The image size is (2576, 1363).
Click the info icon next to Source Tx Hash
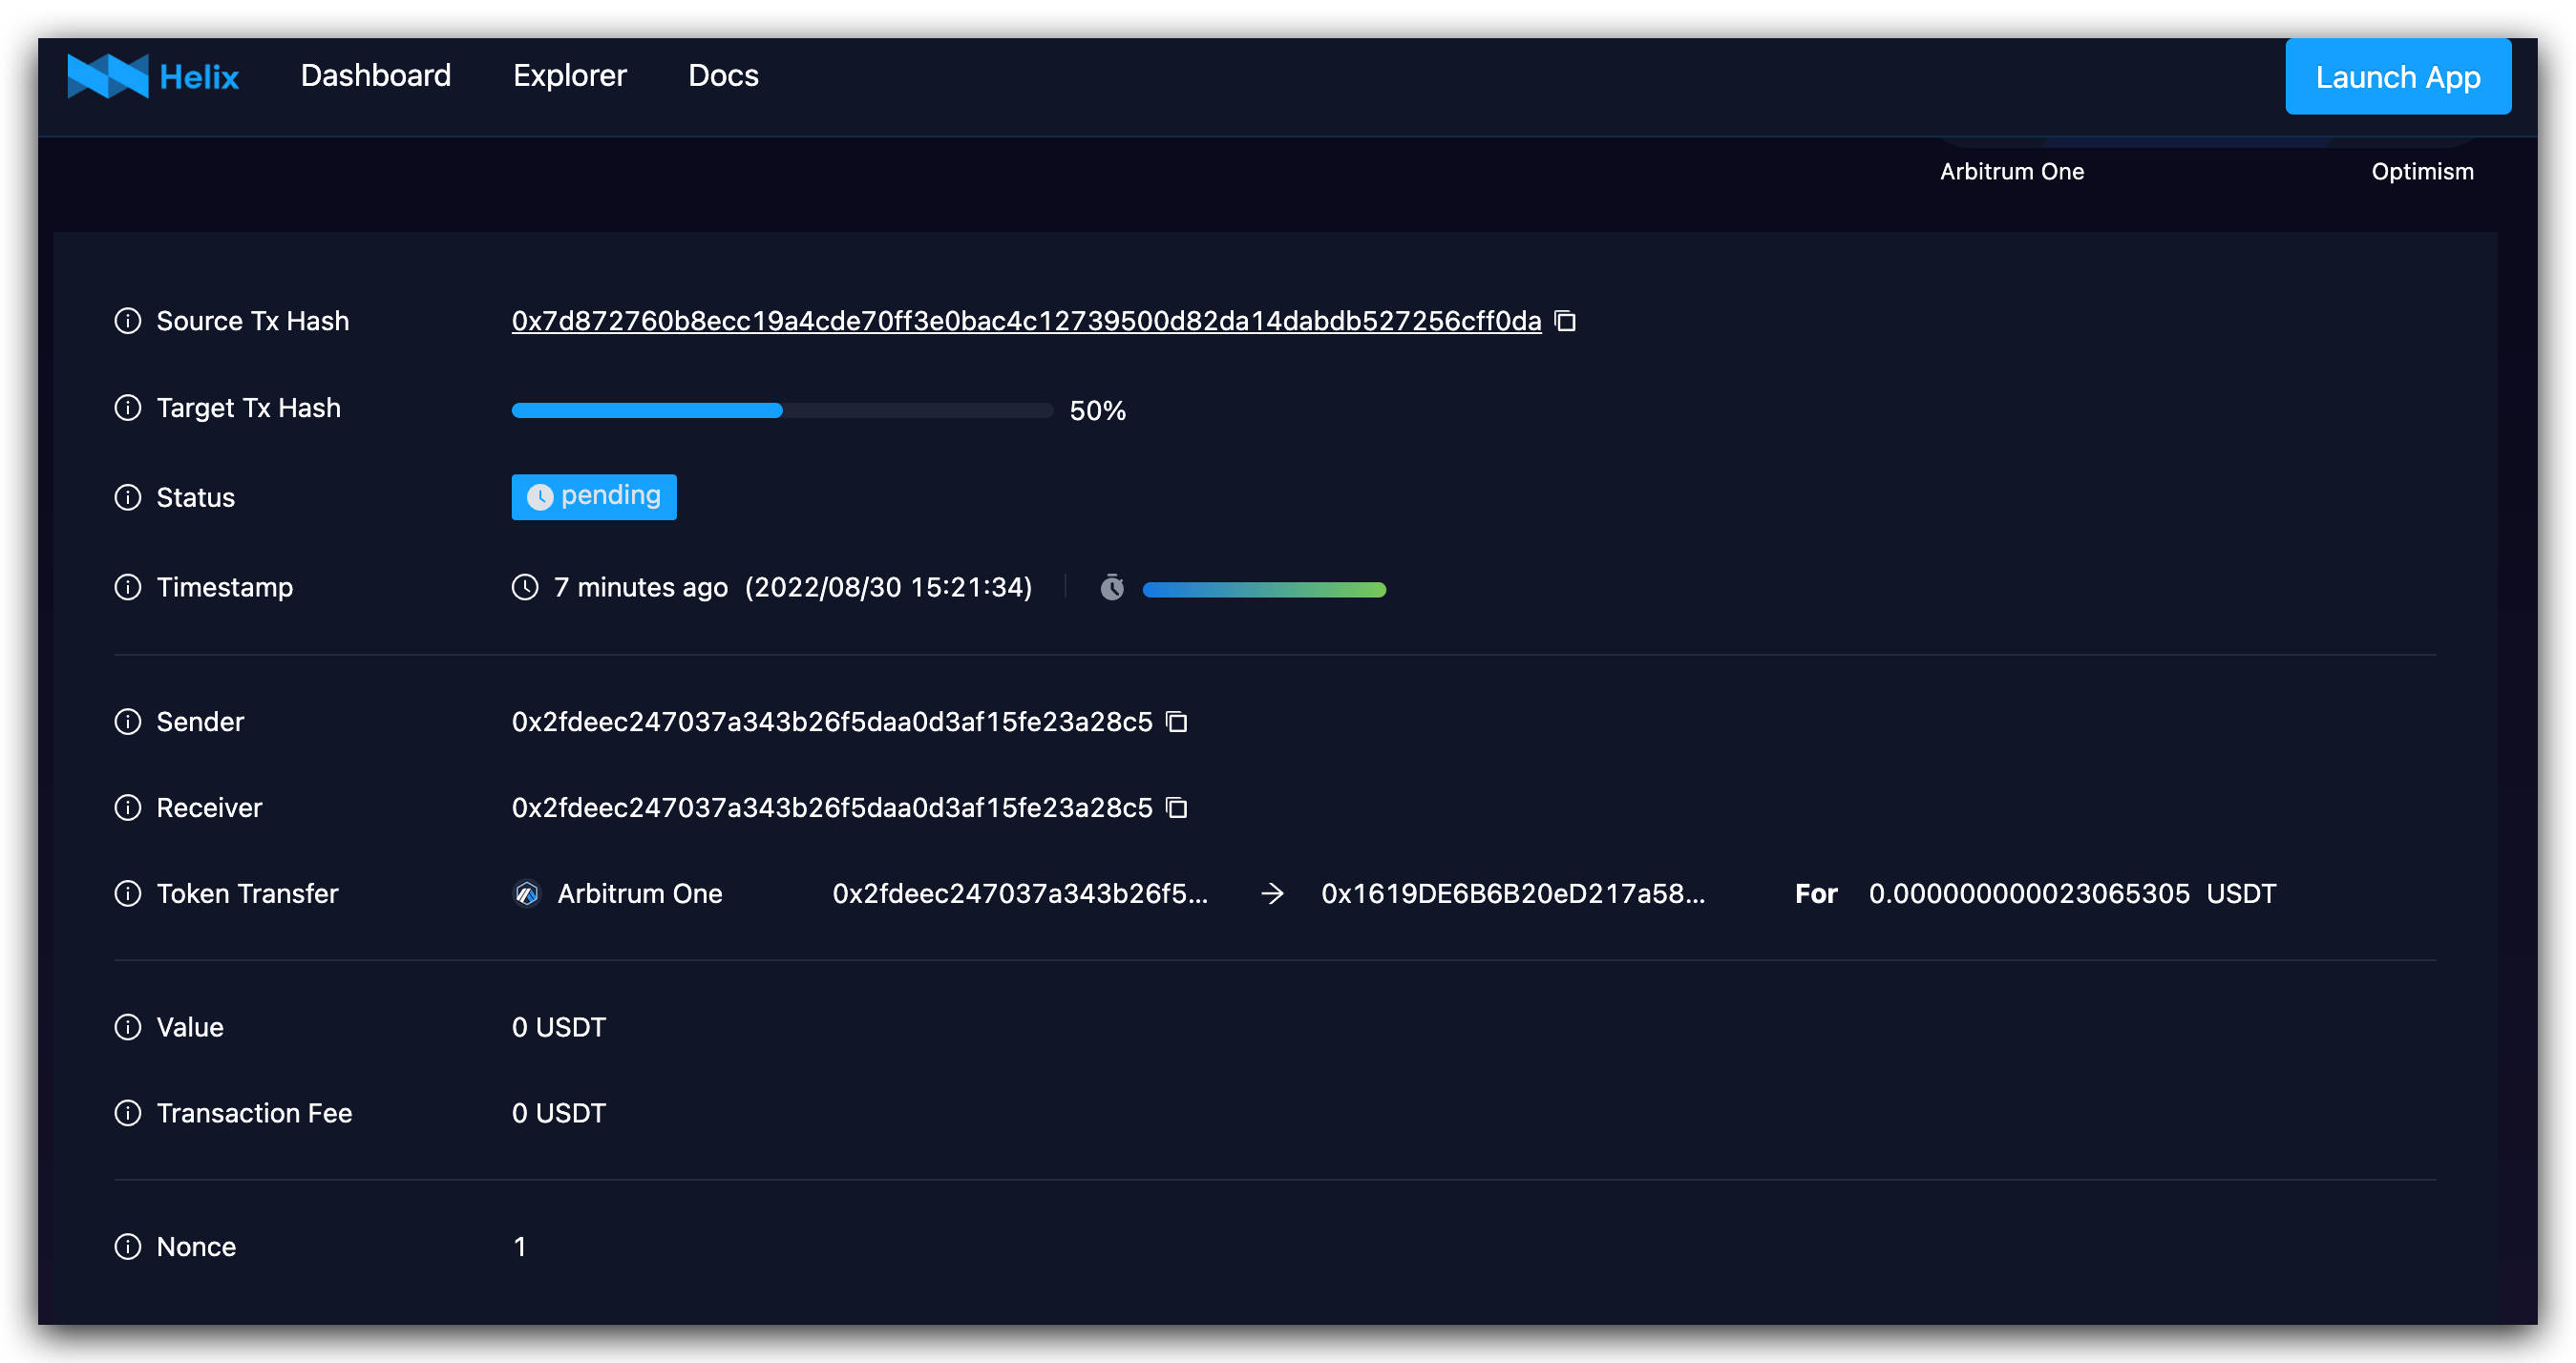pyautogui.click(x=127, y=321)
